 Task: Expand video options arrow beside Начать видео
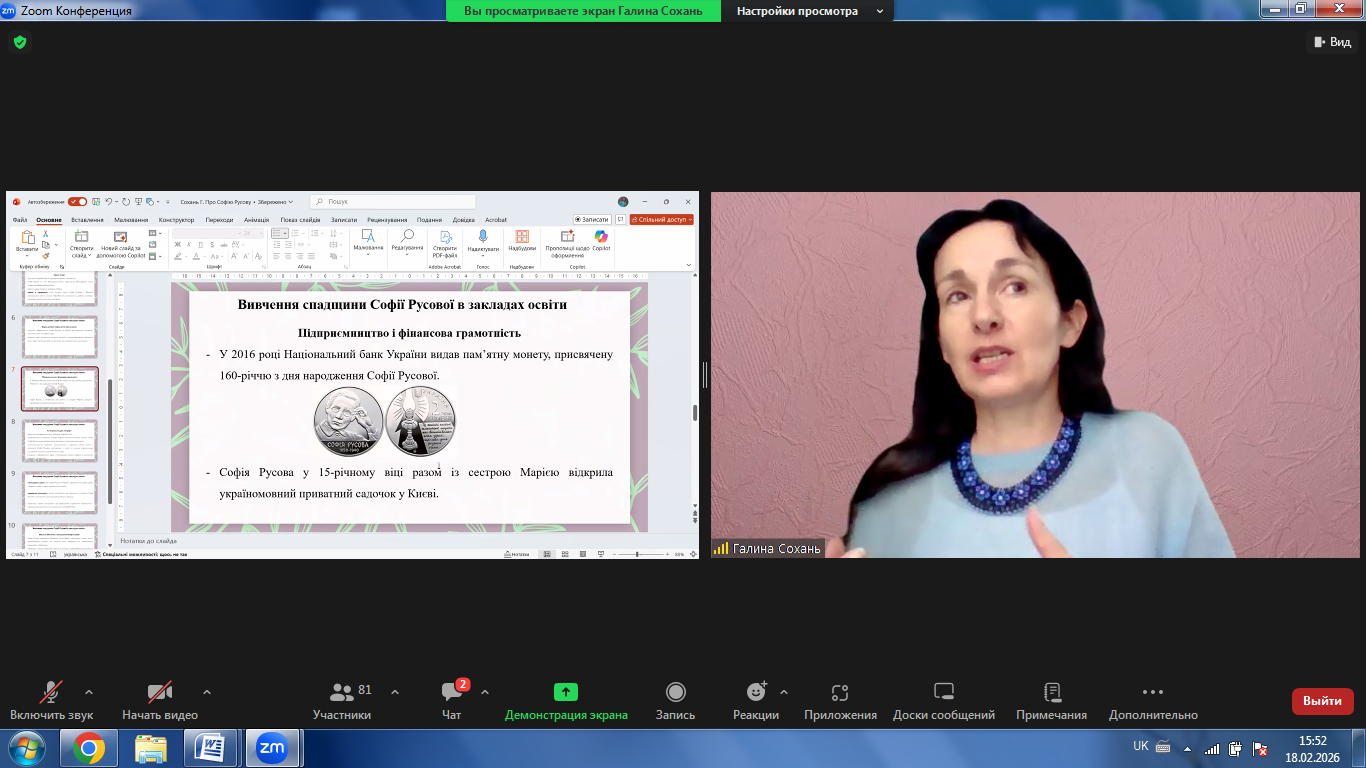coord(207,692)
